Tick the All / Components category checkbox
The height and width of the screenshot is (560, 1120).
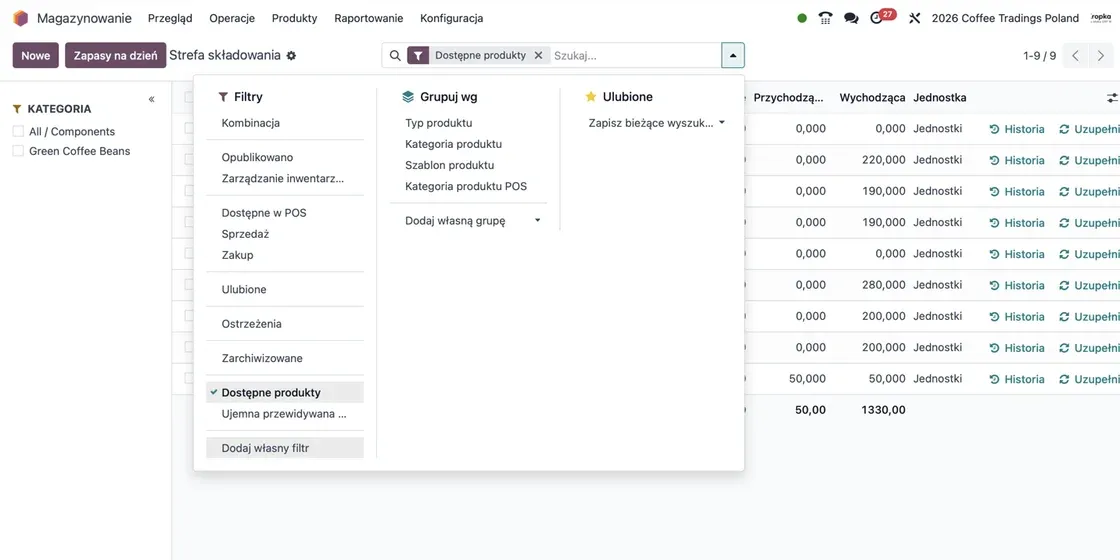[18, 131]
